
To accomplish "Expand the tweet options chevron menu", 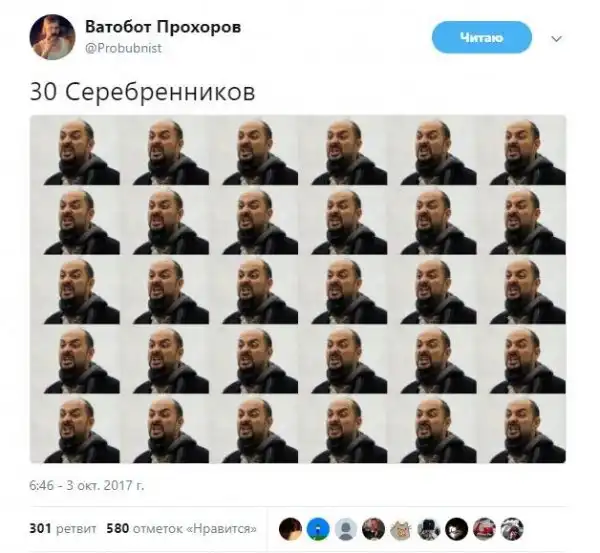I will pyautogui.click(x=556, y=39).
